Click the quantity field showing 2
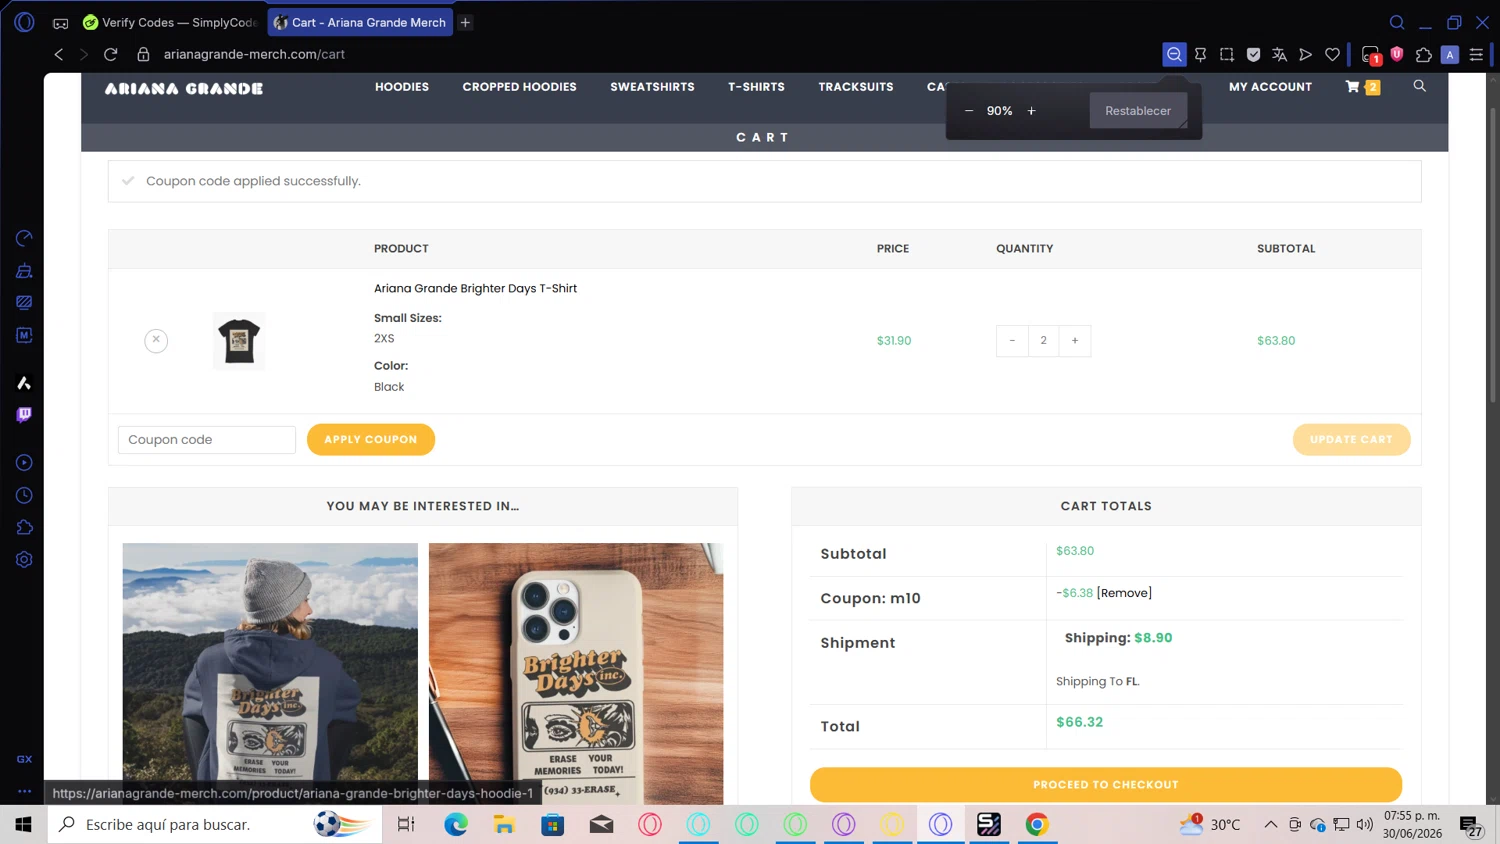The height and width of the screenshot is (844, 1500). 1043,340
